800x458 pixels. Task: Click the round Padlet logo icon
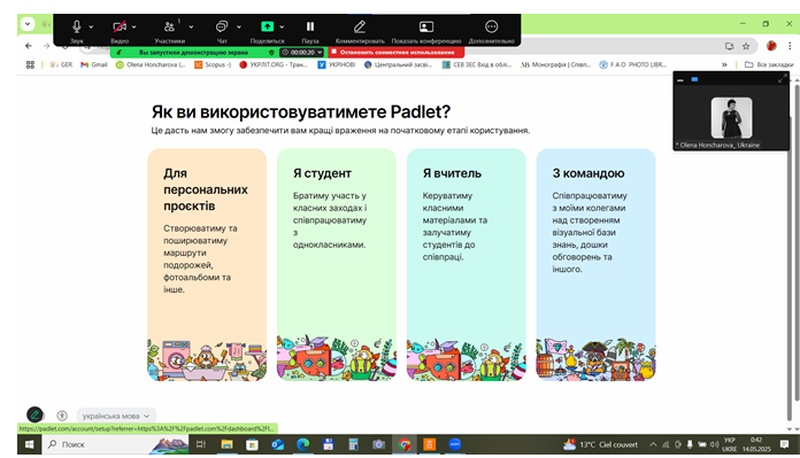tap(35, 415)
